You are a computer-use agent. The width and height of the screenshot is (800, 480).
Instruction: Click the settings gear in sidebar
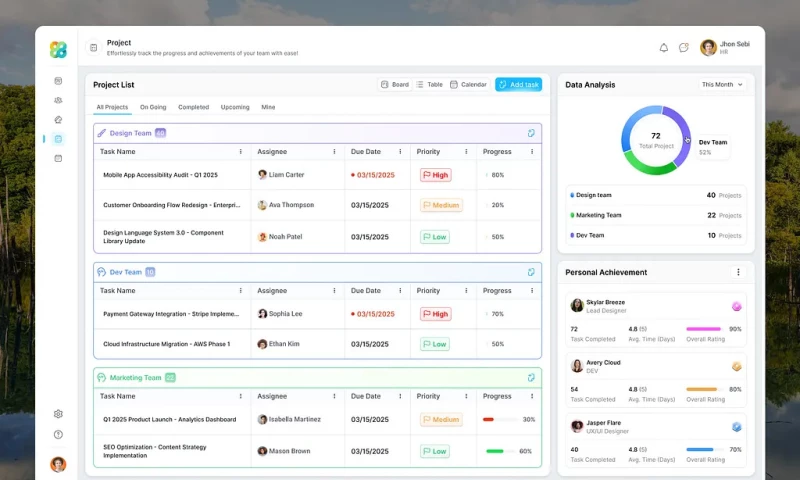tap(58, 414)
